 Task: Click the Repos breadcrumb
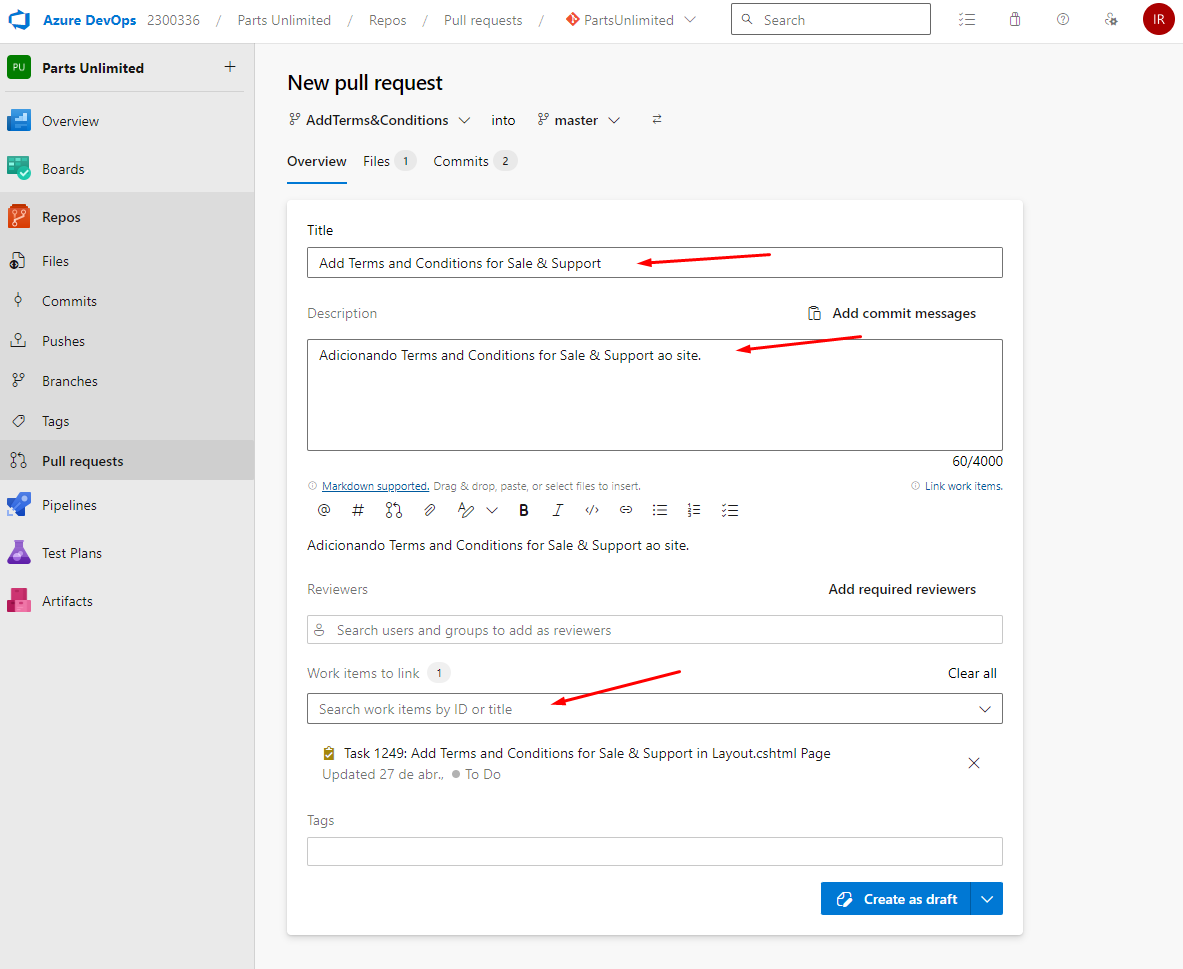[x=388, y=20]
